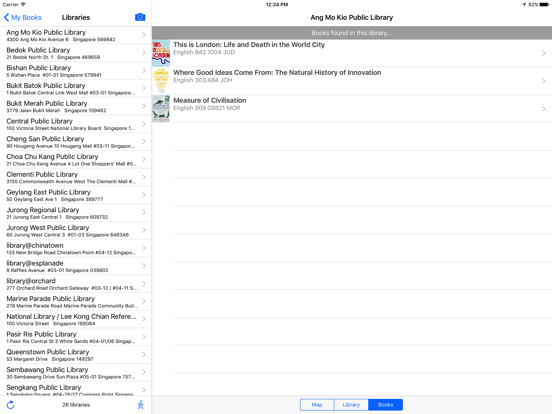Viewport: 552px width, 414px height.
Task: Select Geylang East Public Library
Action: [76, 195]
